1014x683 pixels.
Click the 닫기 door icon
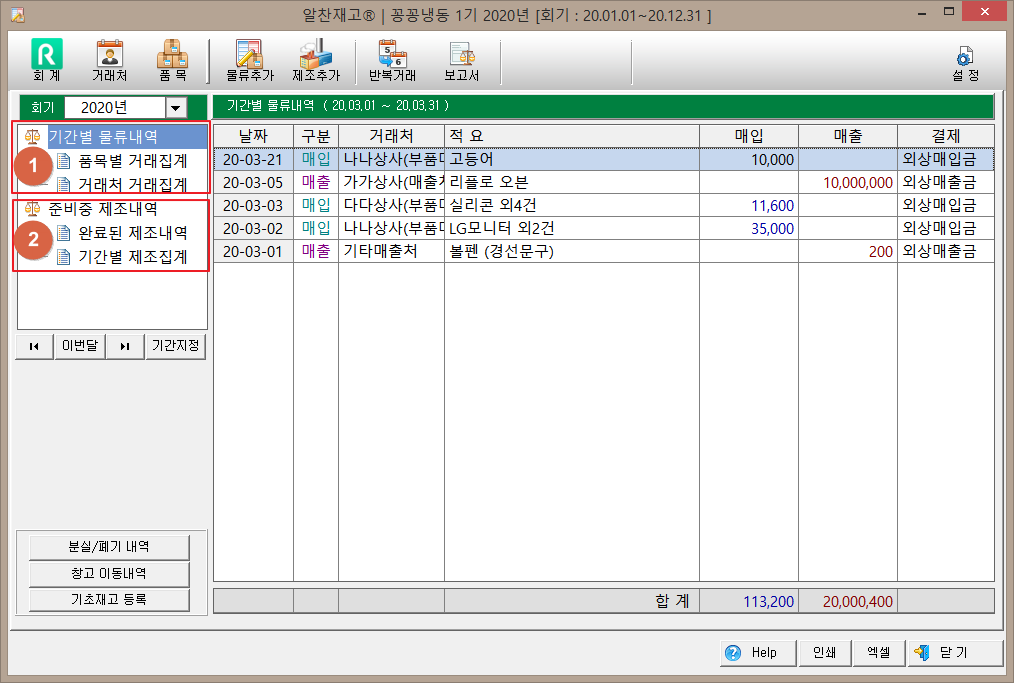[922, 653]
